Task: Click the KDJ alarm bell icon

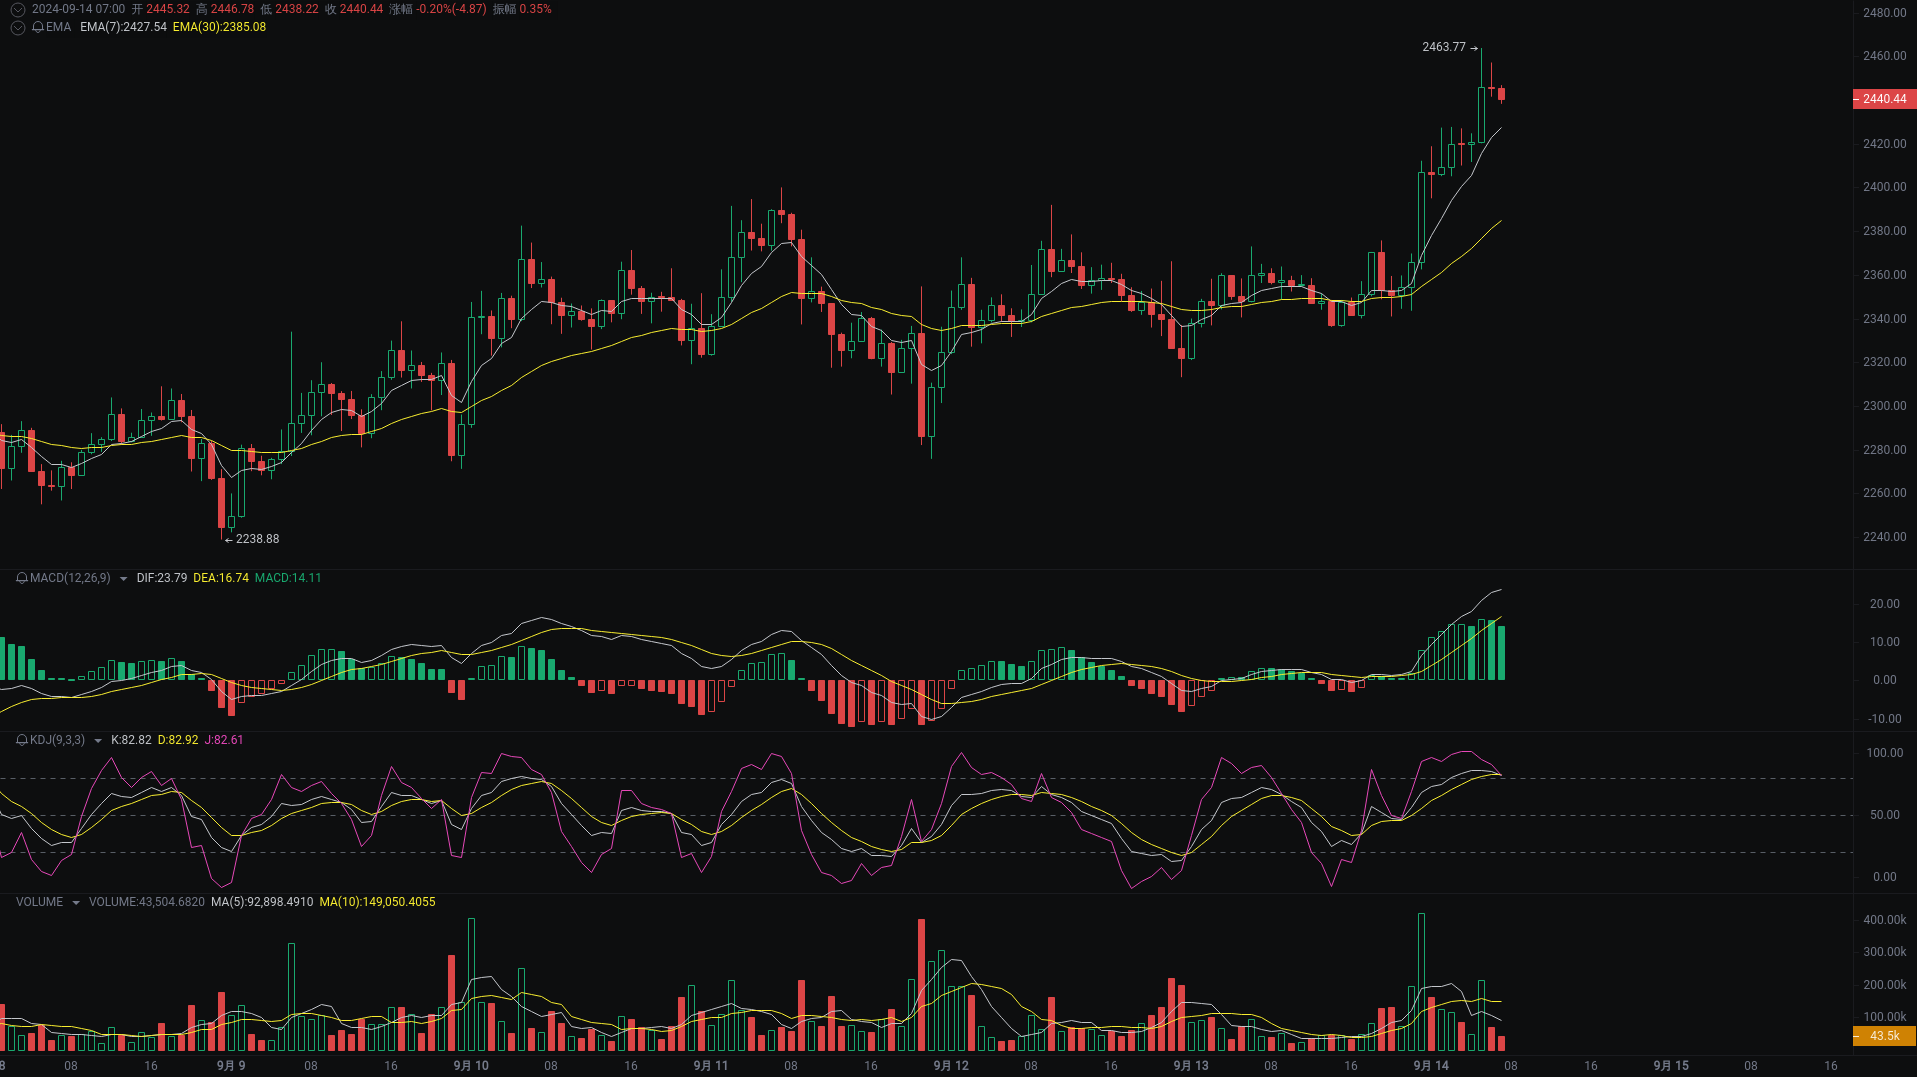Action: point(22,740)
